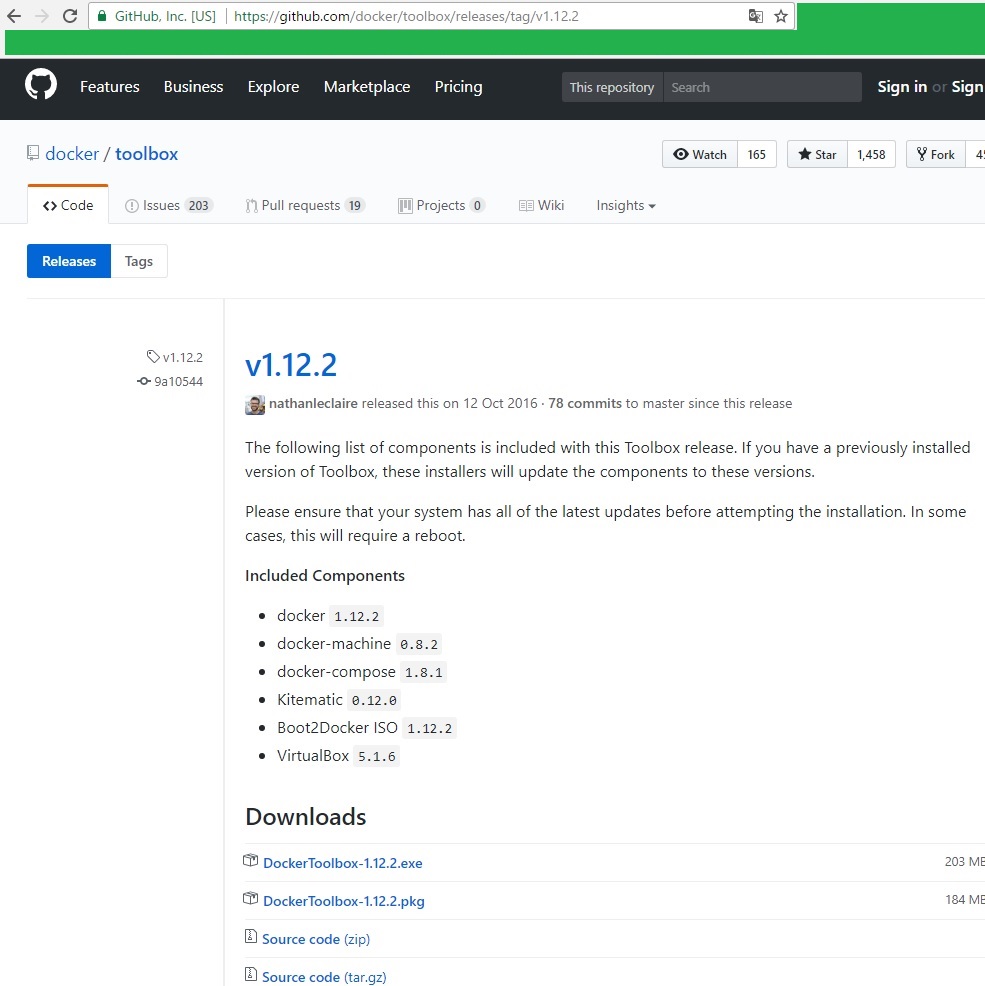Click the Kitematic 0.12.0 version text
Screen dimensions: 985x986
point(374,700)
